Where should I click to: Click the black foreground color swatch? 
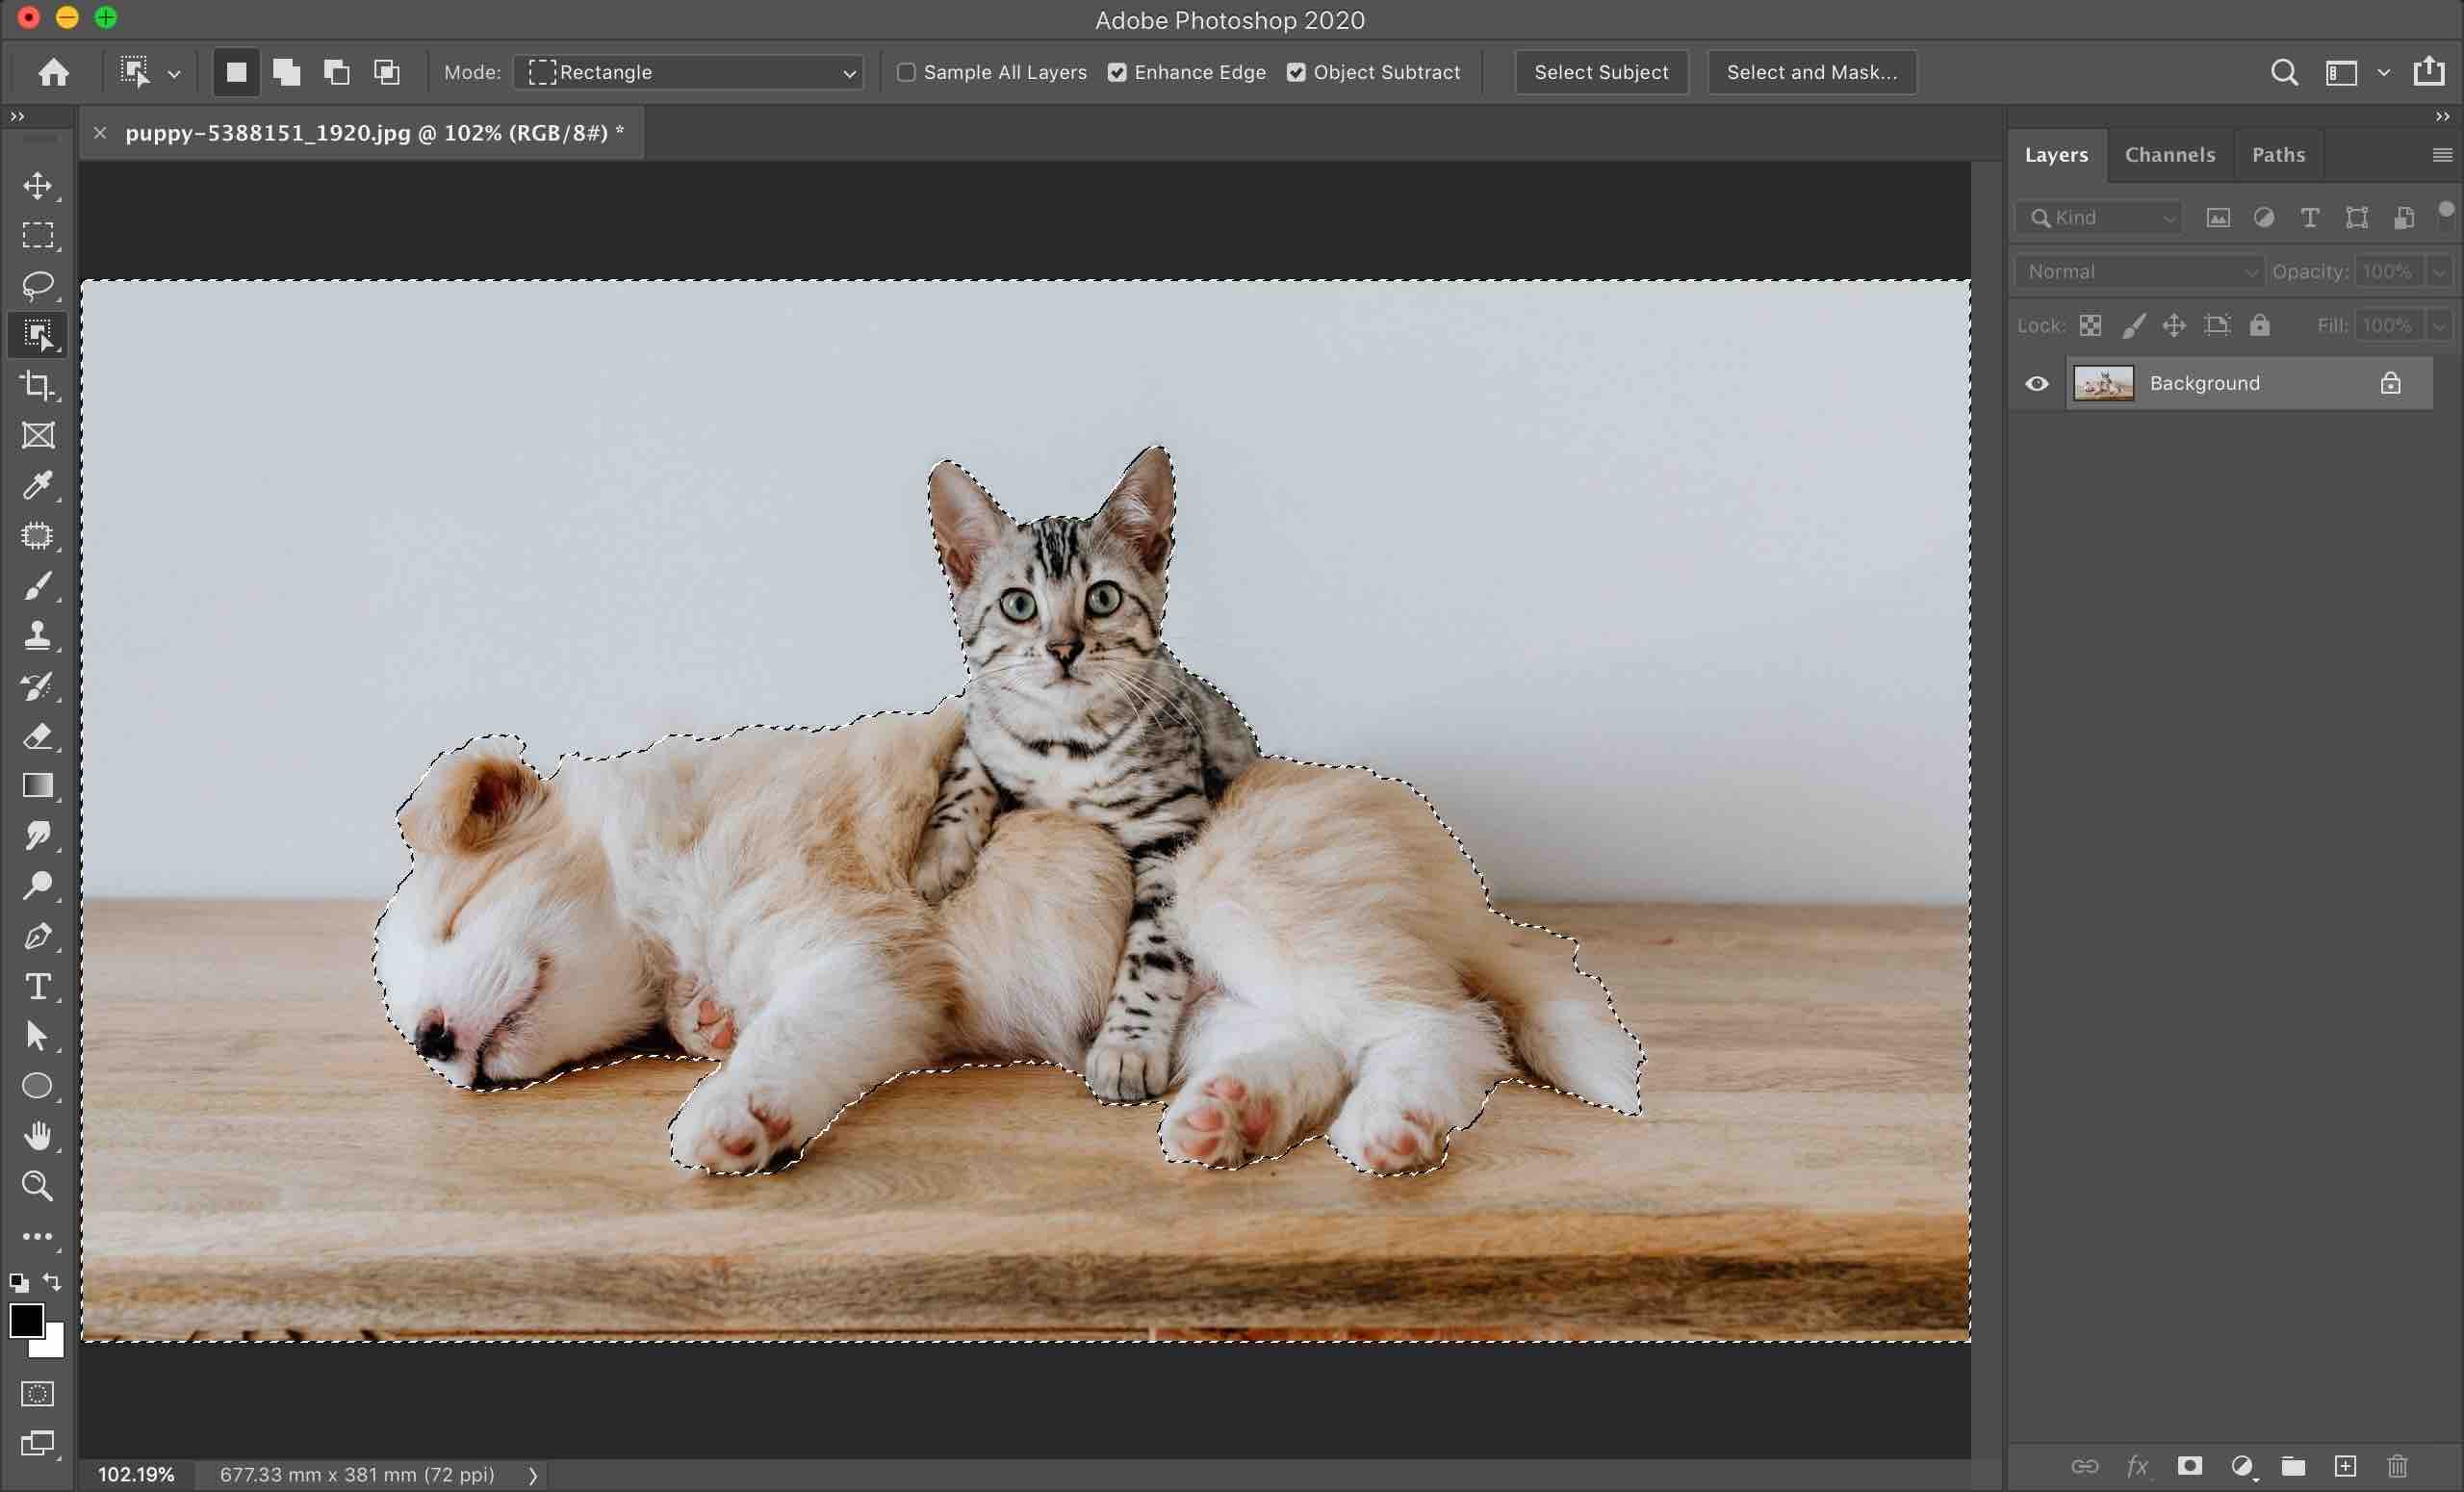(x=25, y=1320)
